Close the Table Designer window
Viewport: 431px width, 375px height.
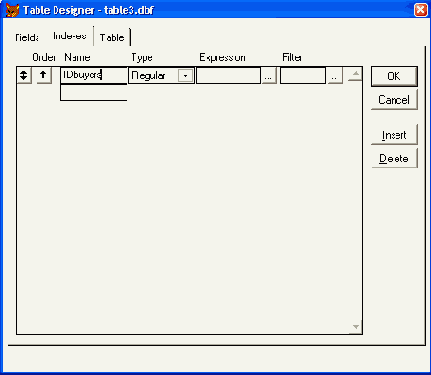pyautogui.click(x=420, y=10)
